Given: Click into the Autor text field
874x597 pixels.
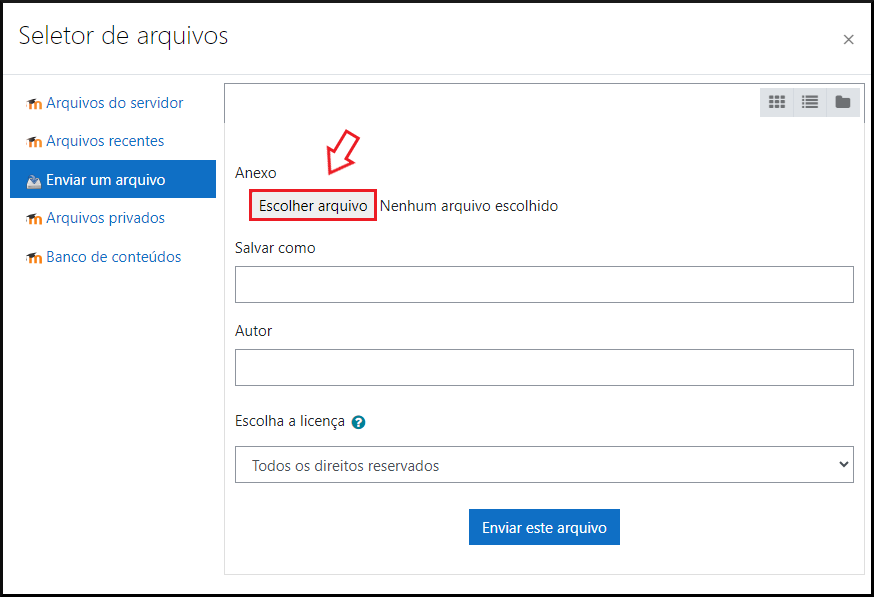Looking at the screenshot, I should [x=544, y=367].
